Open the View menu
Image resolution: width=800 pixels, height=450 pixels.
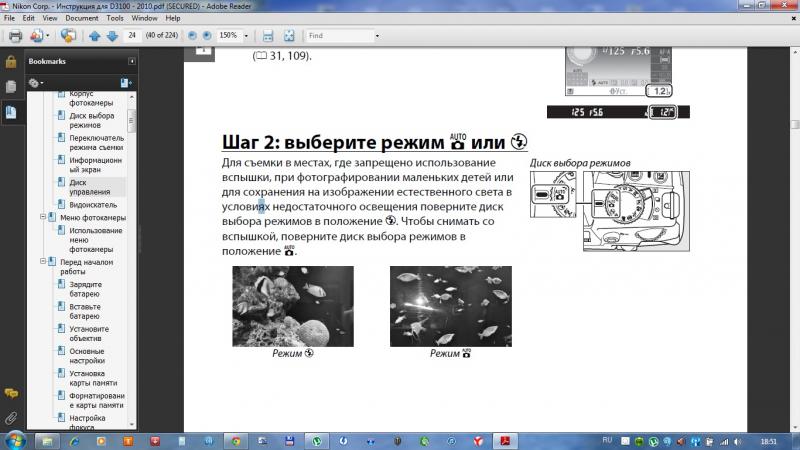(x=49, y=18)
